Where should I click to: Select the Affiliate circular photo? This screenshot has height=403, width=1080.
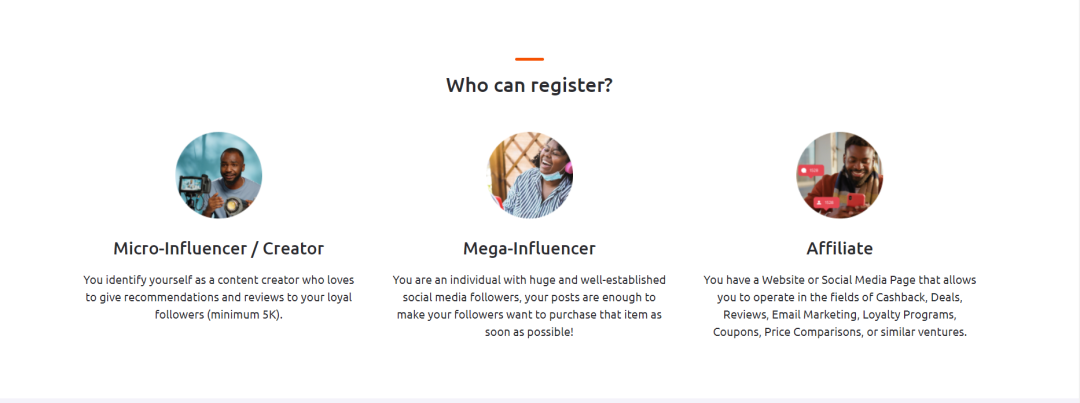839,175
